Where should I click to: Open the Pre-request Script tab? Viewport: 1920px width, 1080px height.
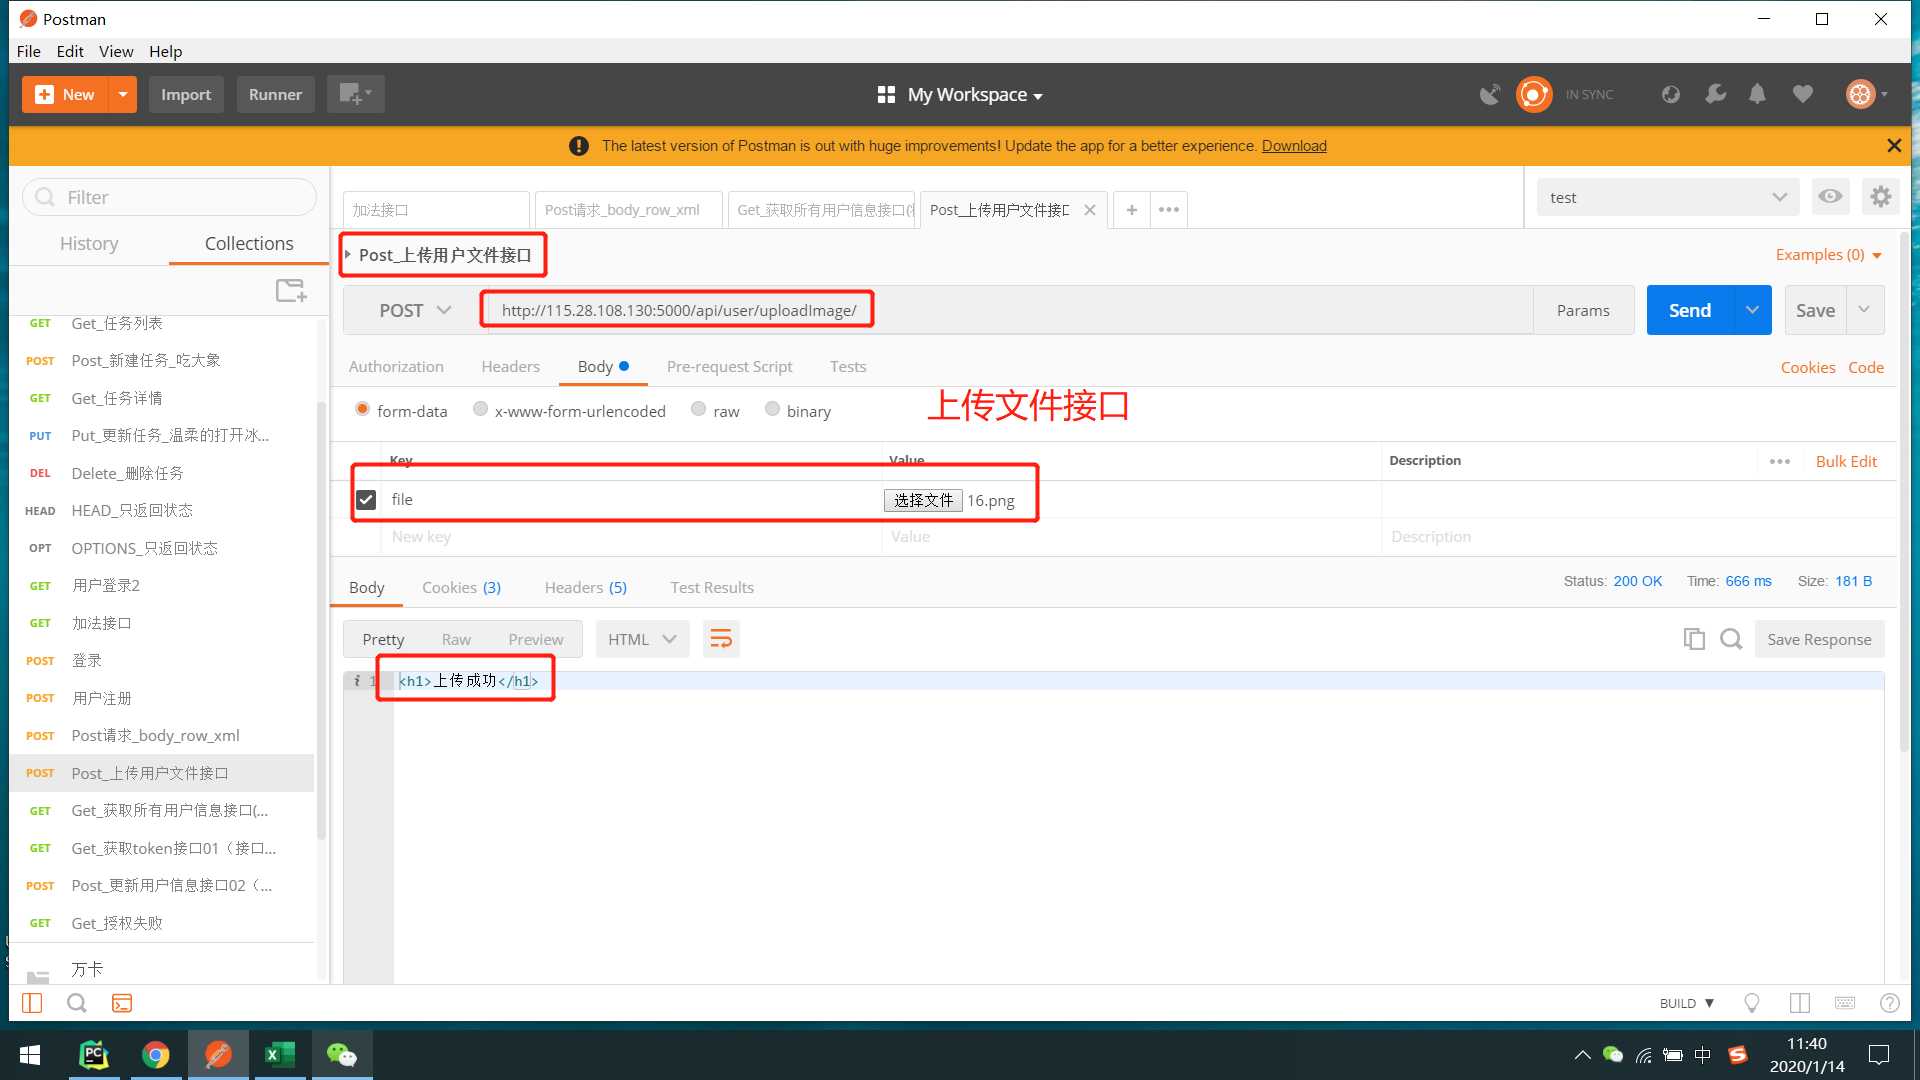click(729, 366)
